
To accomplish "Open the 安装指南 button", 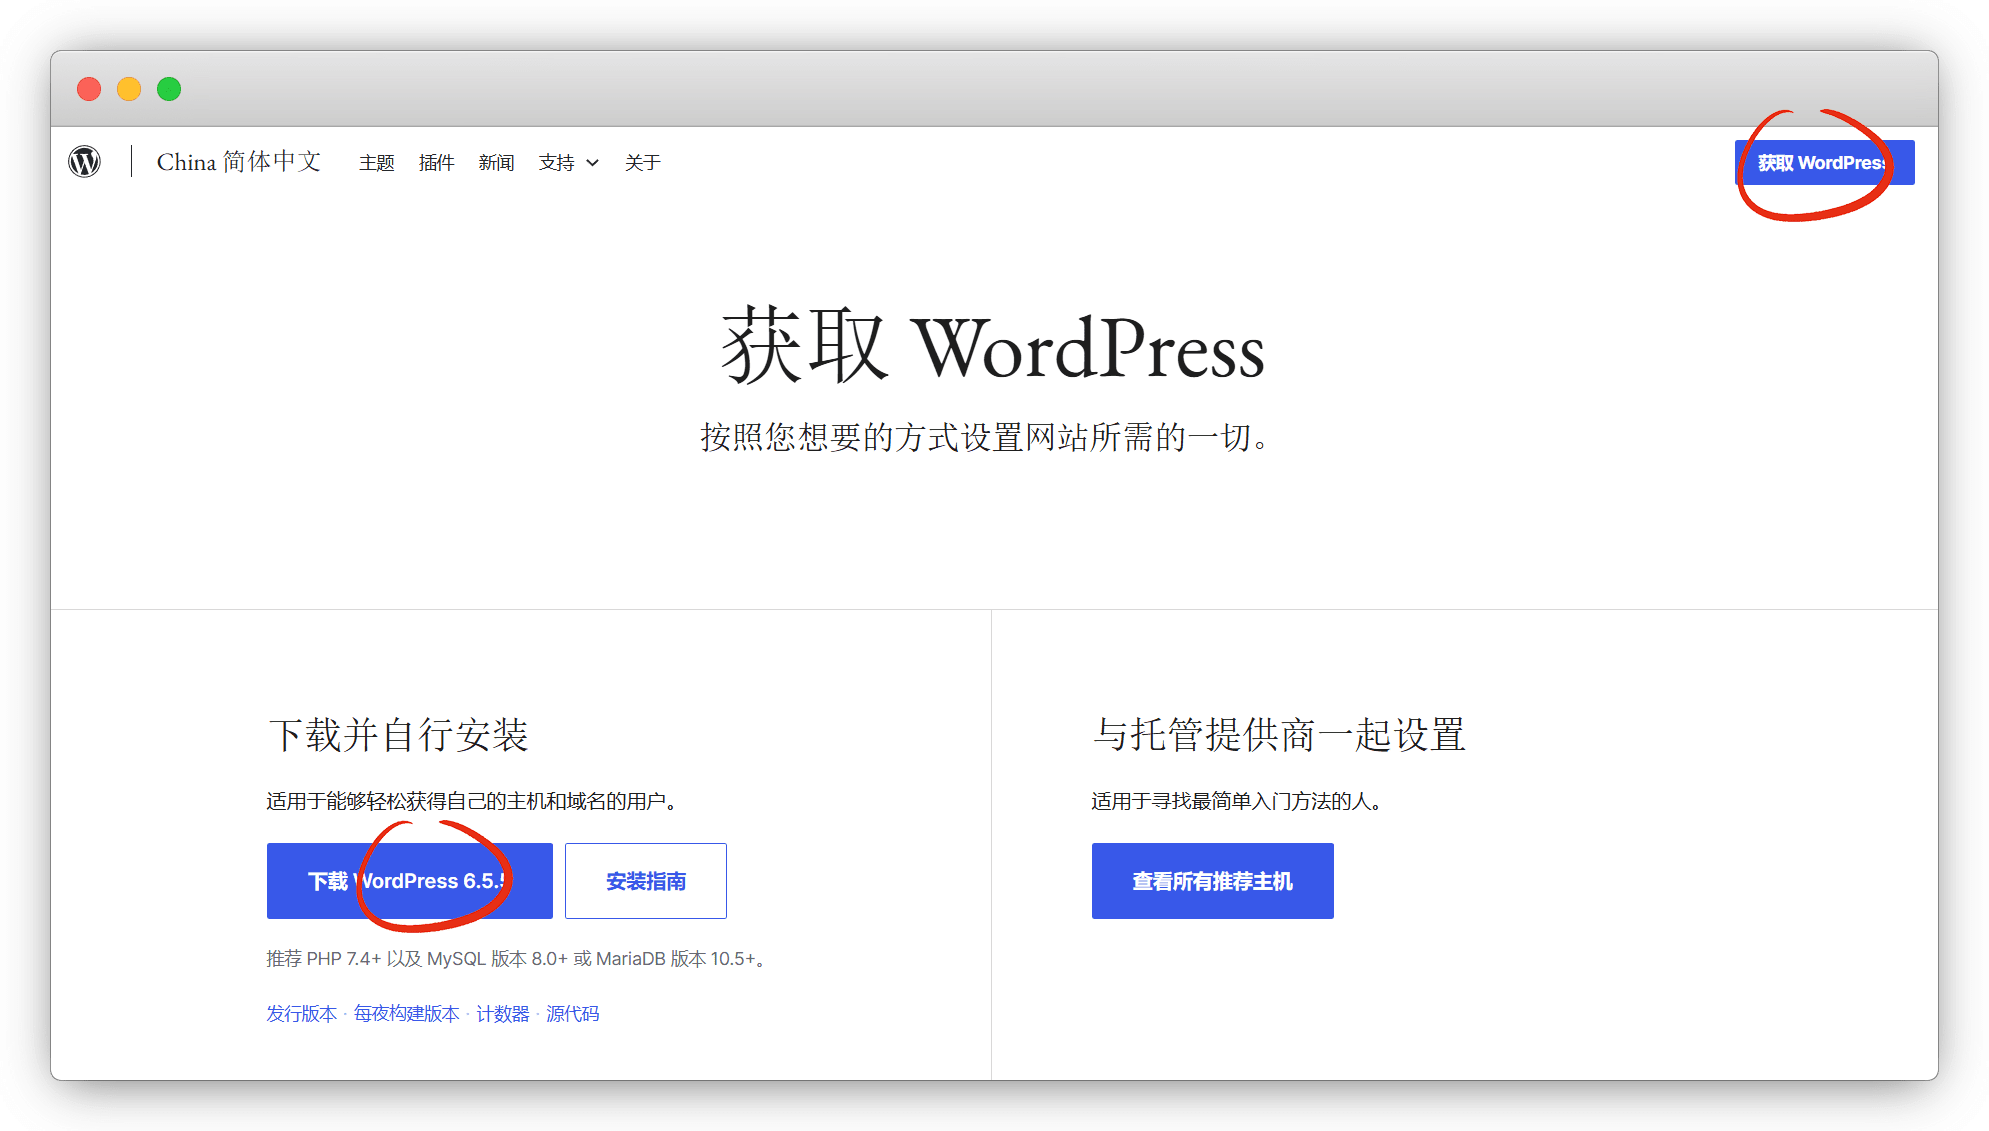I will pos(645,881).
